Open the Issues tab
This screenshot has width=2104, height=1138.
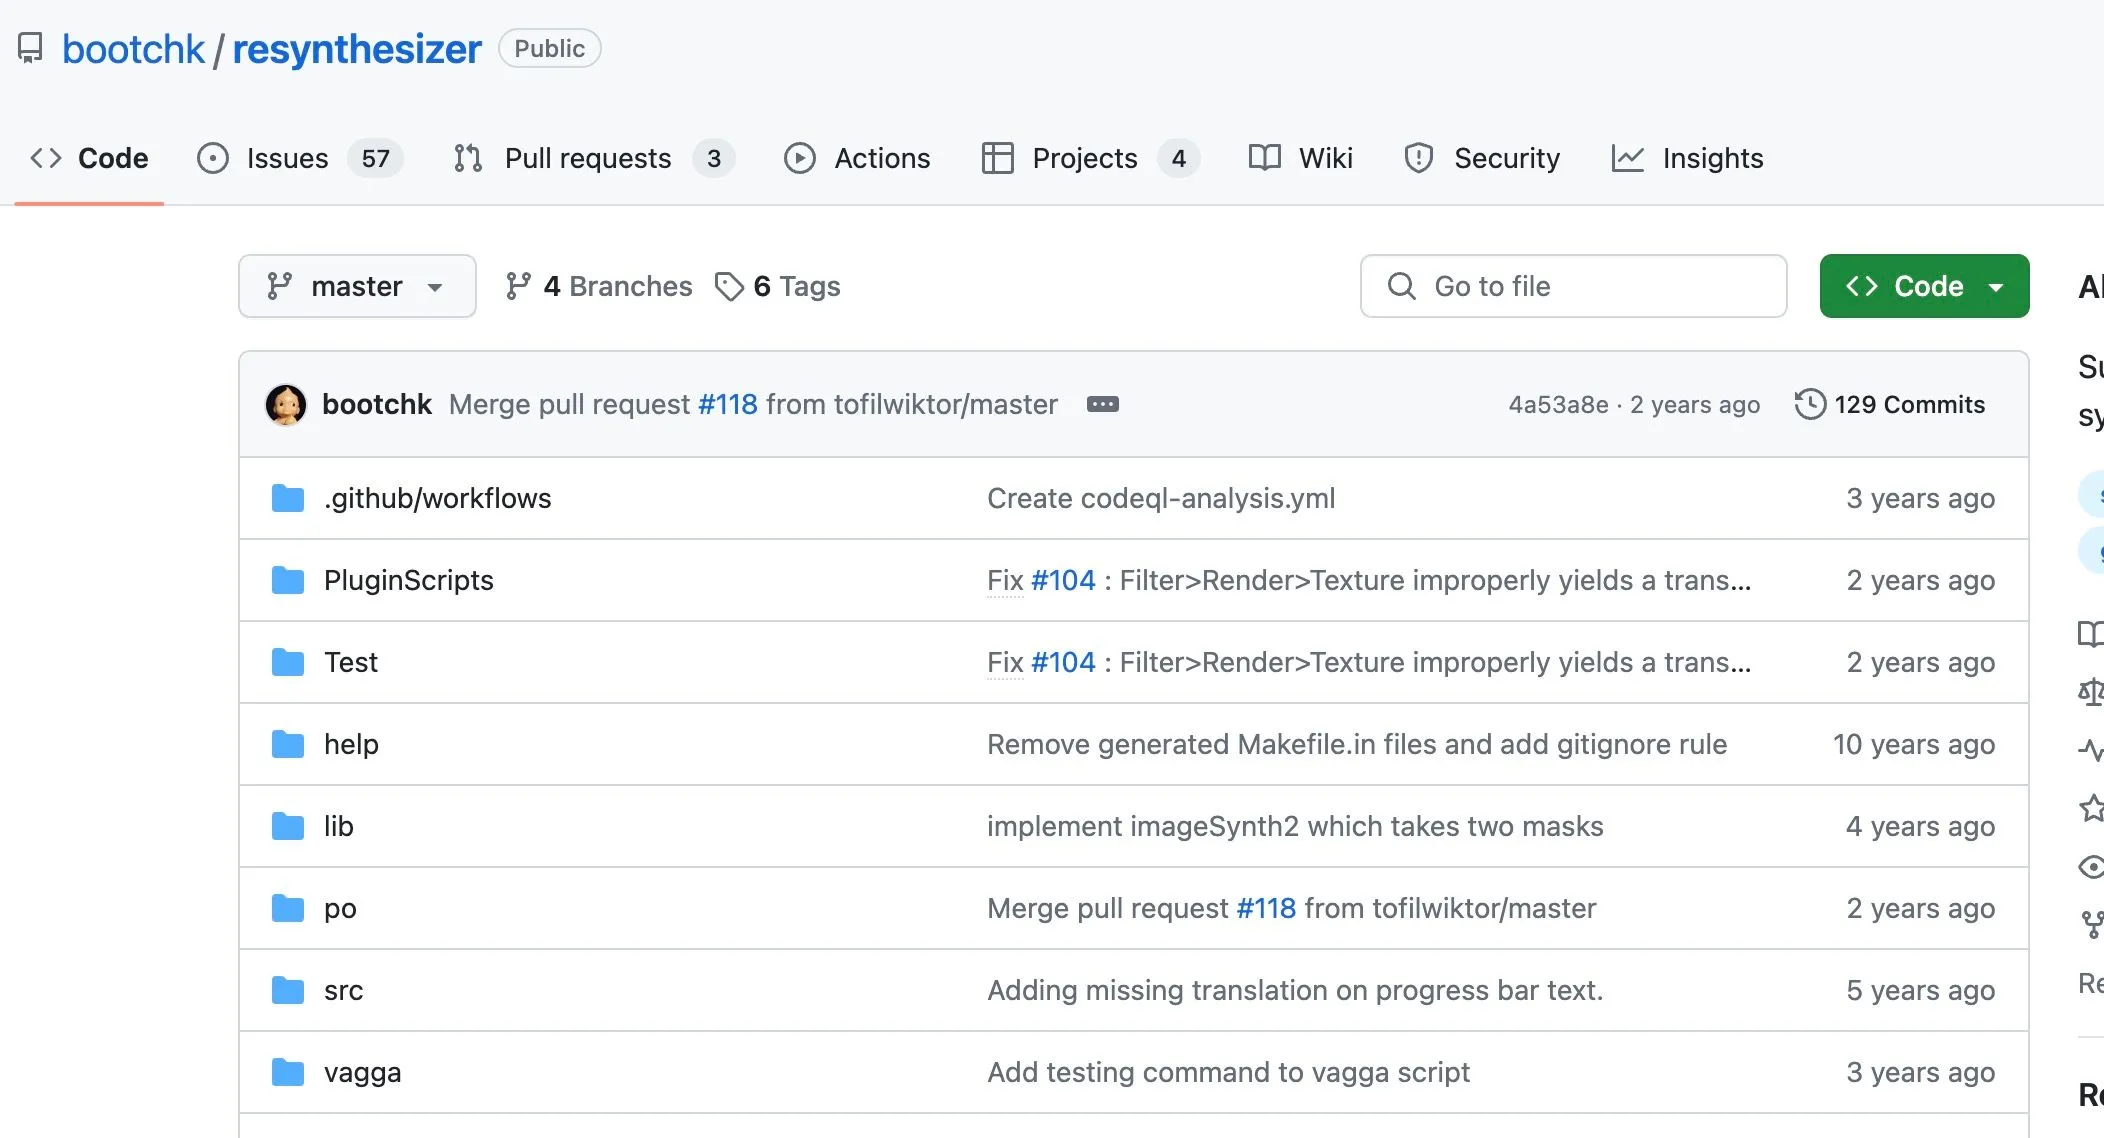point(299,158)
